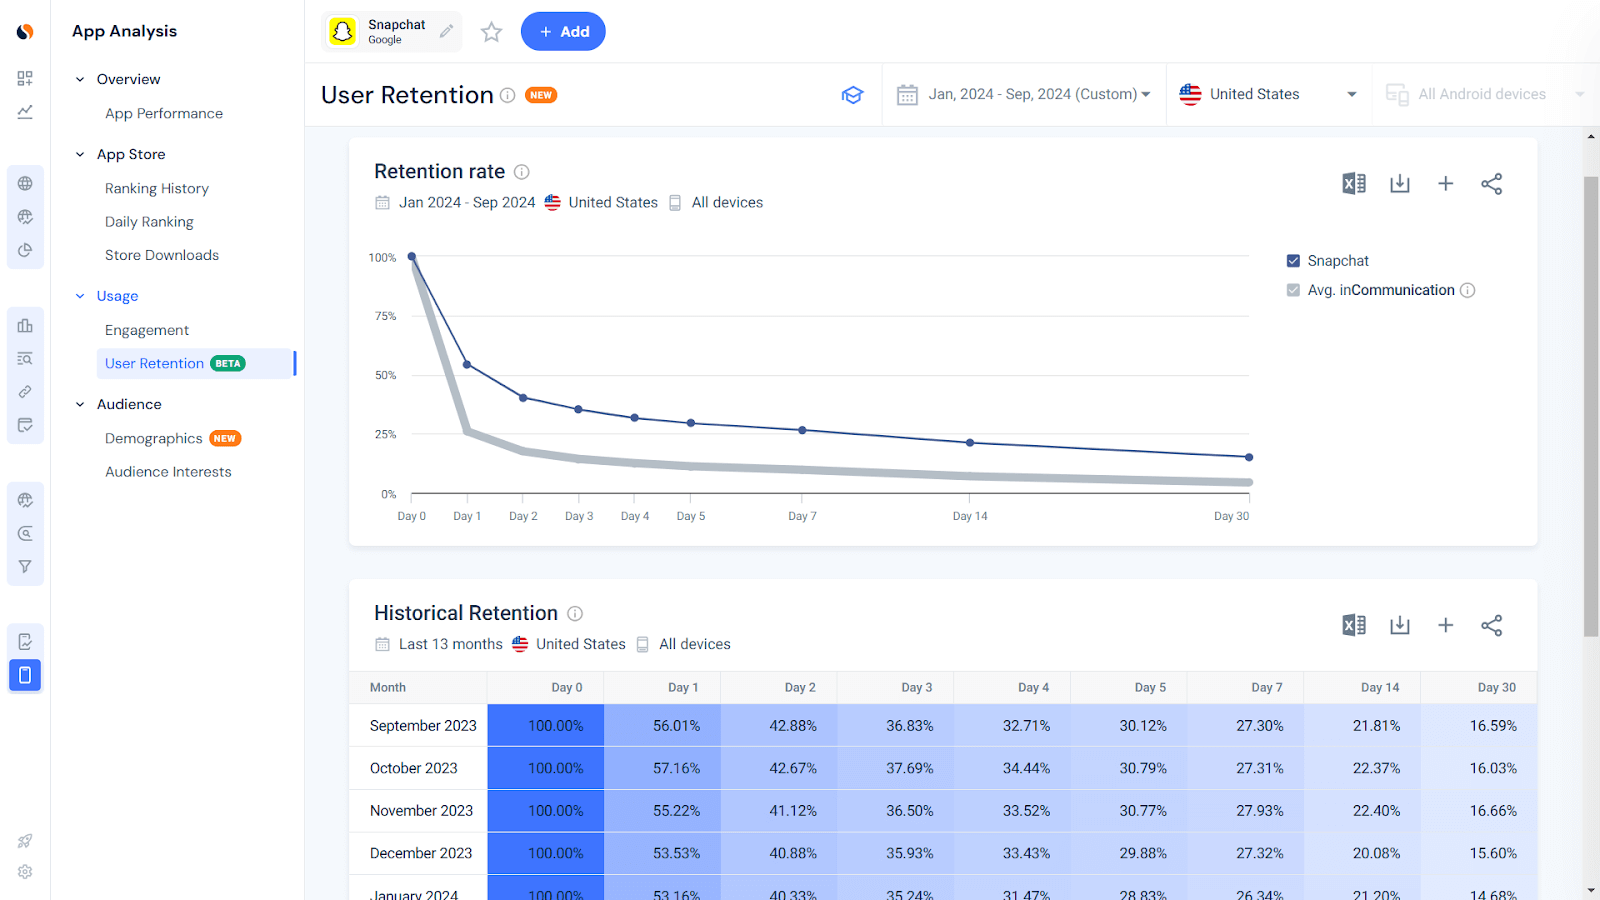Toggle the Avg. inCommunication info tooltip icon
This screenshot has width=1600, height=900.
tap(1467, 290)
